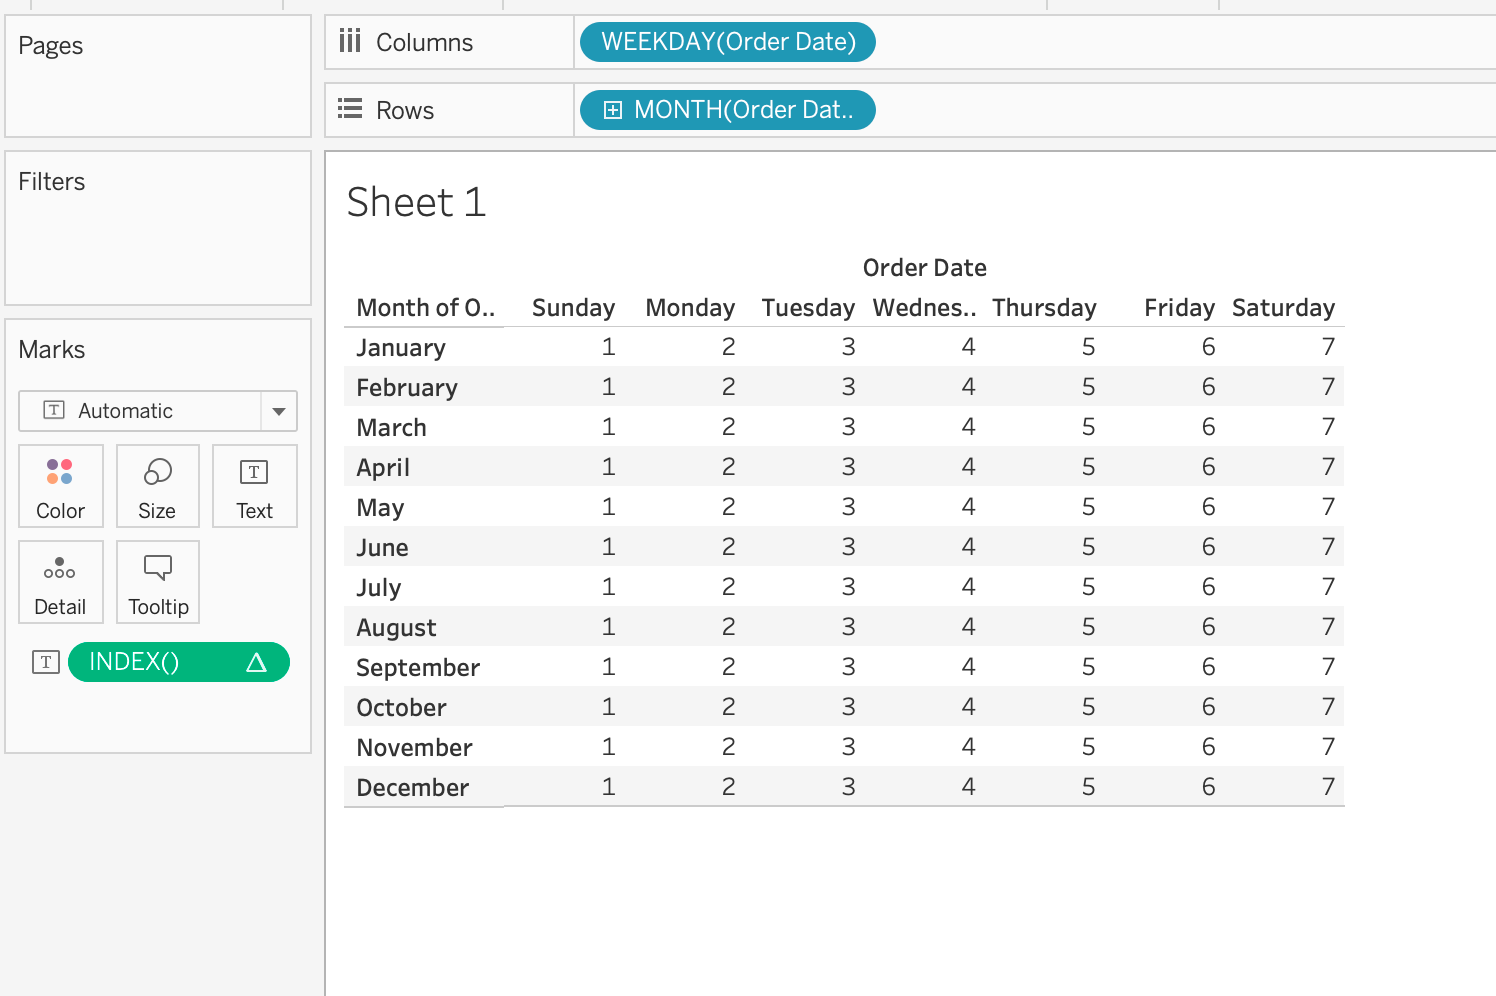Click the Columns shelf icon

tap(350, 41)
